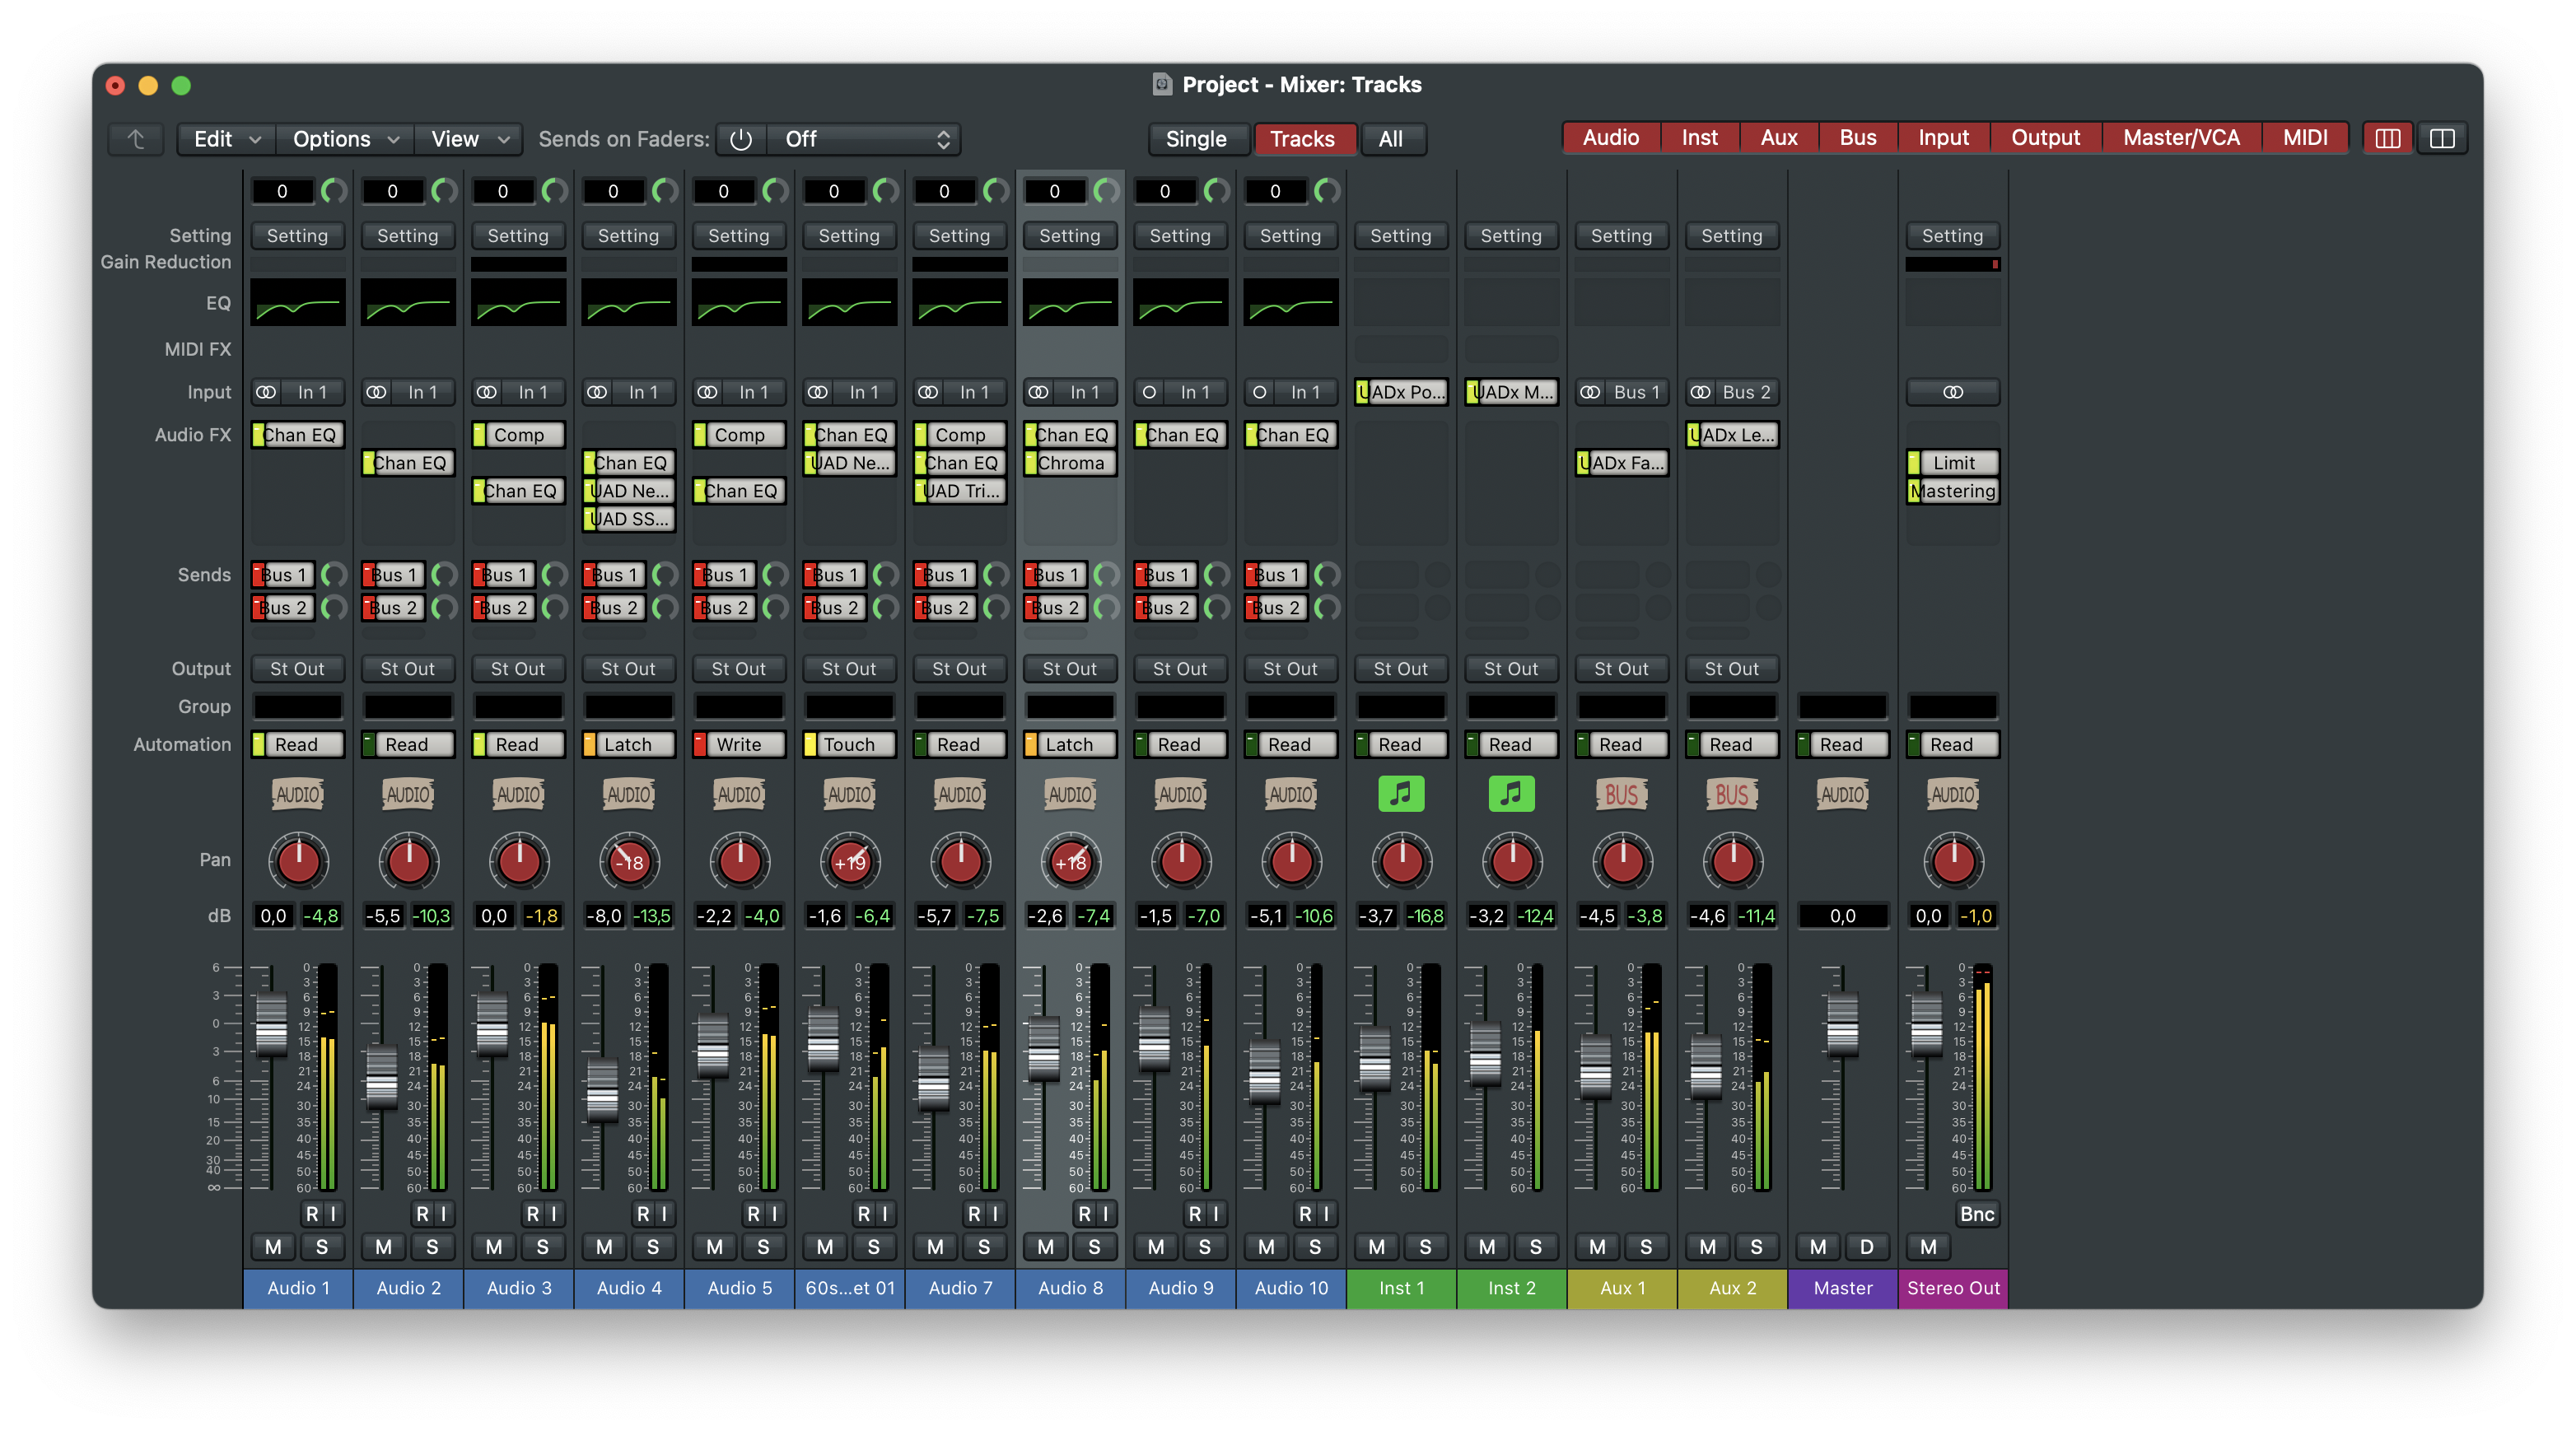
Task: Click the EQ thumbnail on Audio 3
Action: pos(518,303)
